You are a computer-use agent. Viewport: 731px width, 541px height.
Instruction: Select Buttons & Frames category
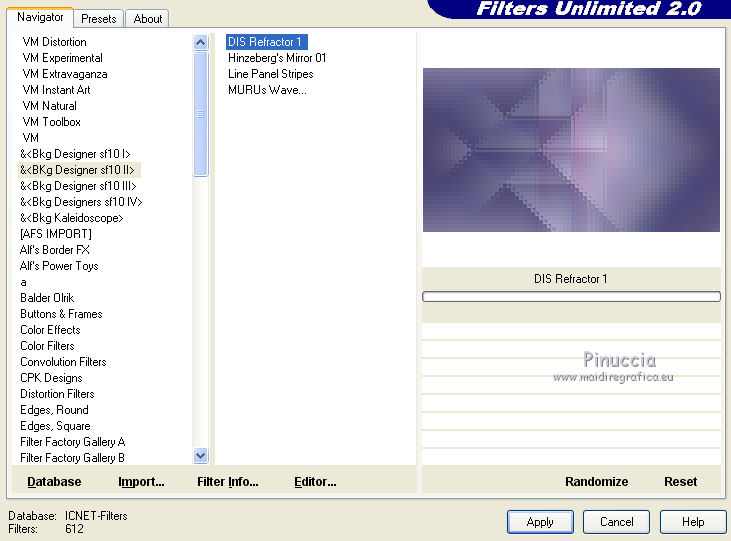click(x=61, y=314)
